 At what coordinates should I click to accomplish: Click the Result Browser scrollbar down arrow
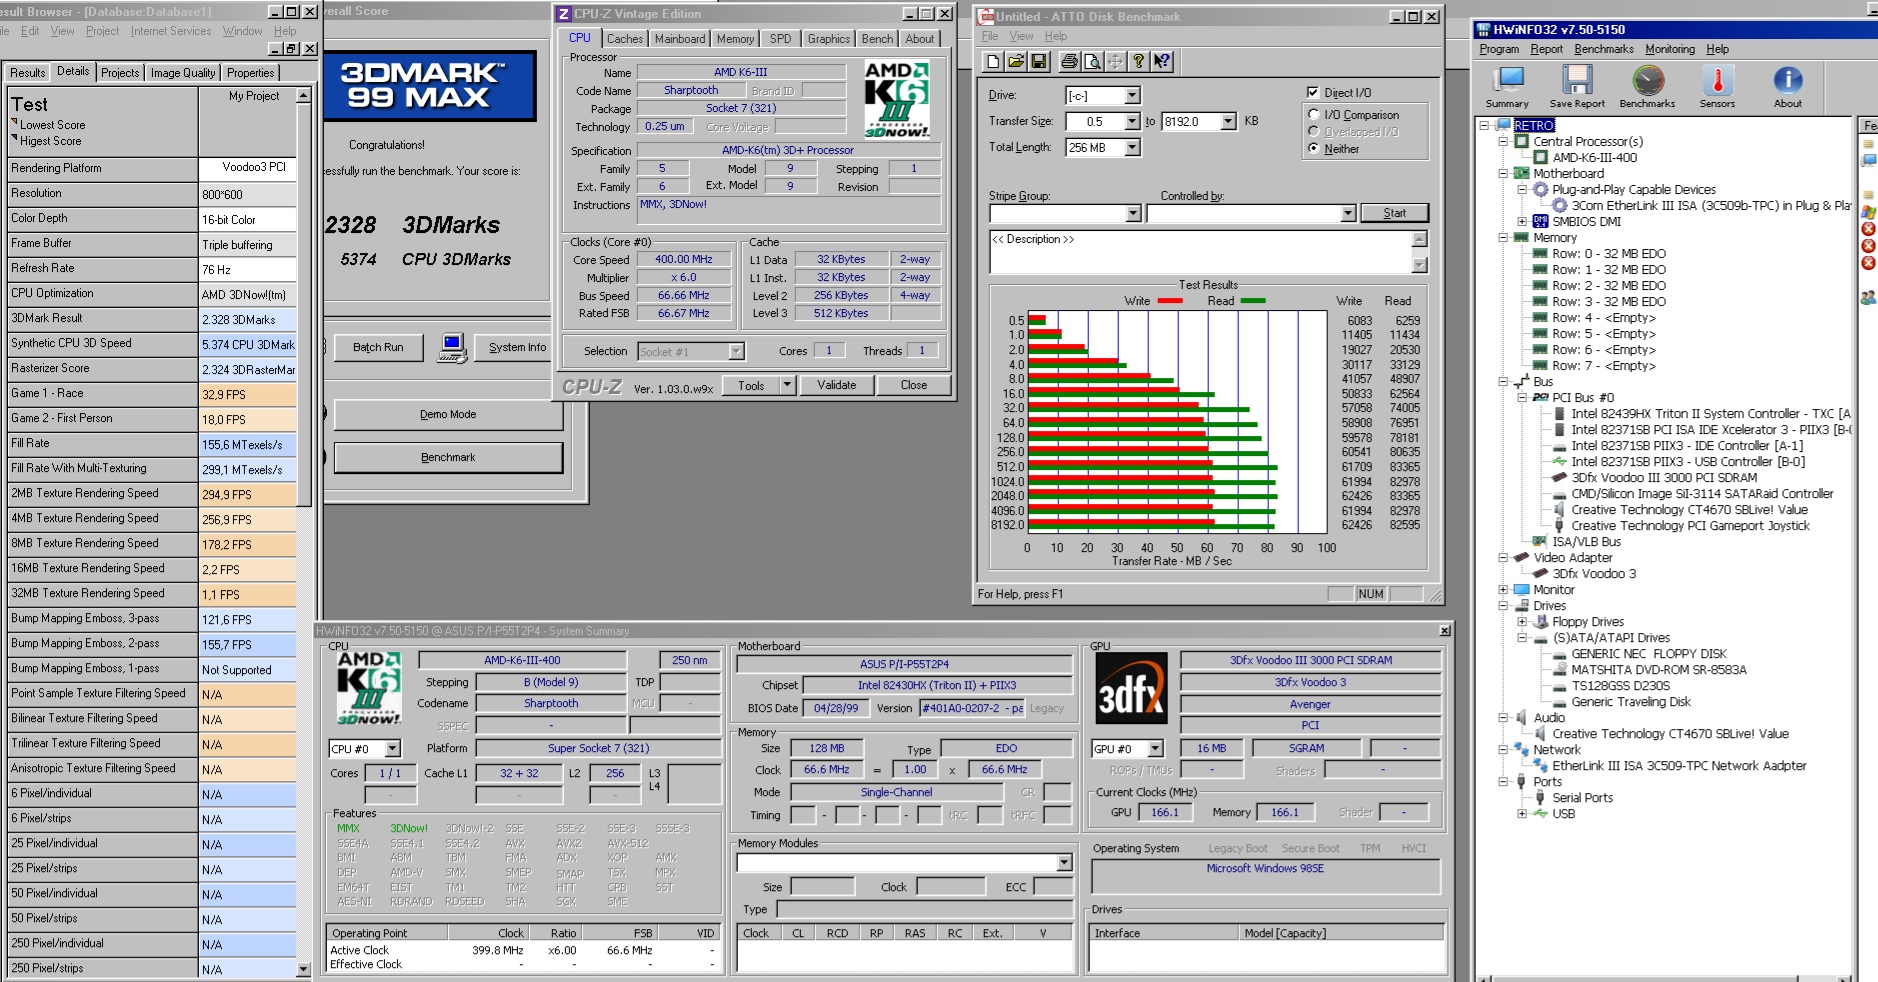coord(303,969)
